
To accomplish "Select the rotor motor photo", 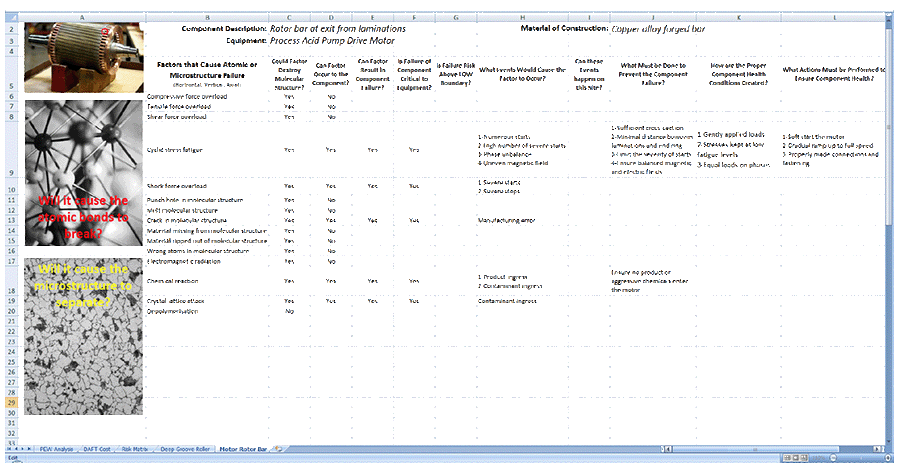I will [x=84, y=57].
